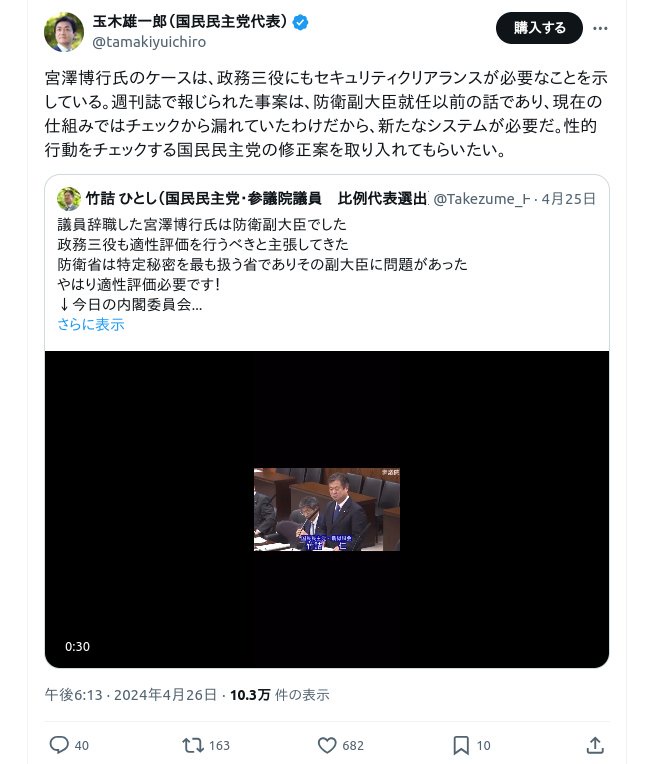This screenshot has height=764, width=645.
Task: Like the post with heart icon
Action: pyautogui.click(x=327, y=745)
